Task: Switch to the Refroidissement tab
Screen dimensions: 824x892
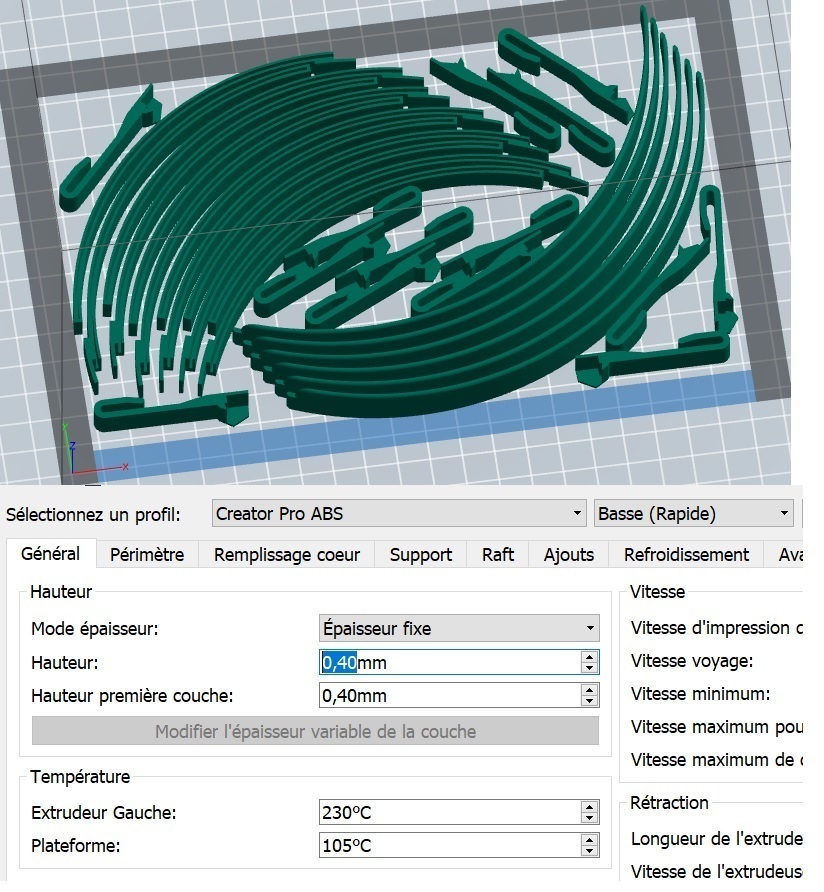Action: pyautogui.click(x=686, y=554)
